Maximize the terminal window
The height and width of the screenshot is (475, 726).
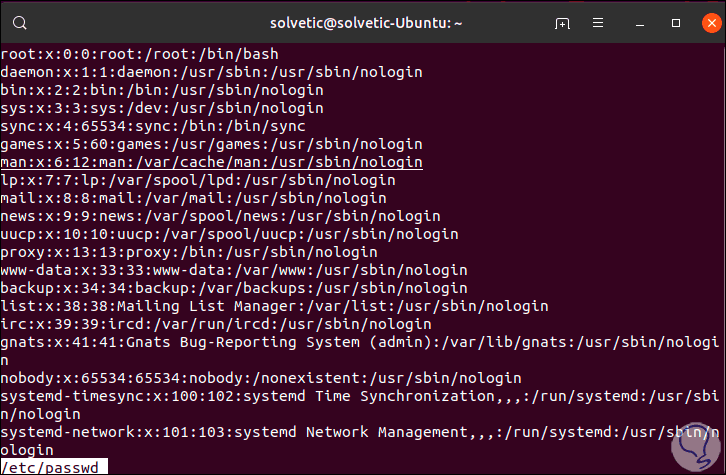(676, 23)
